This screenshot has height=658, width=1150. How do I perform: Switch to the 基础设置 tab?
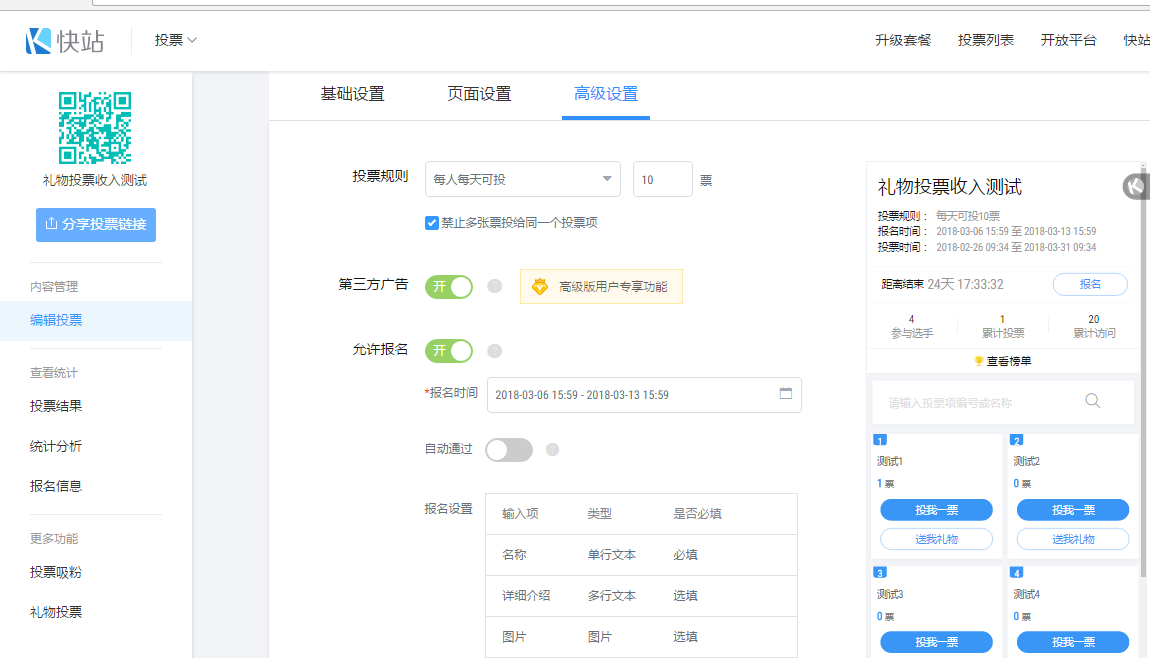(x=352, y=94)
